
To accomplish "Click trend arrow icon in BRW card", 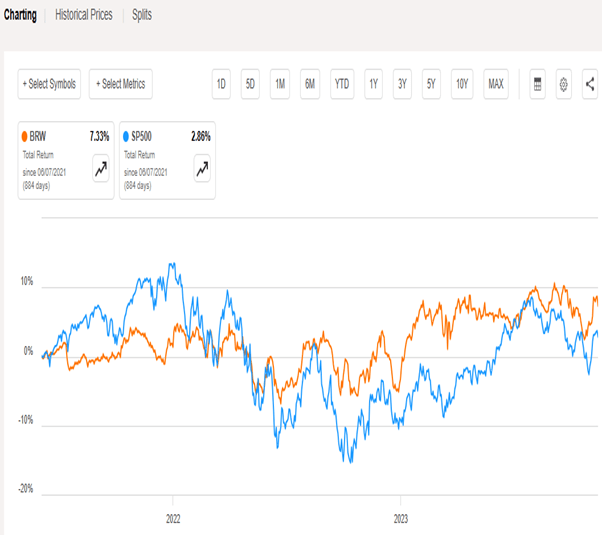I will (x=101, y=169).
